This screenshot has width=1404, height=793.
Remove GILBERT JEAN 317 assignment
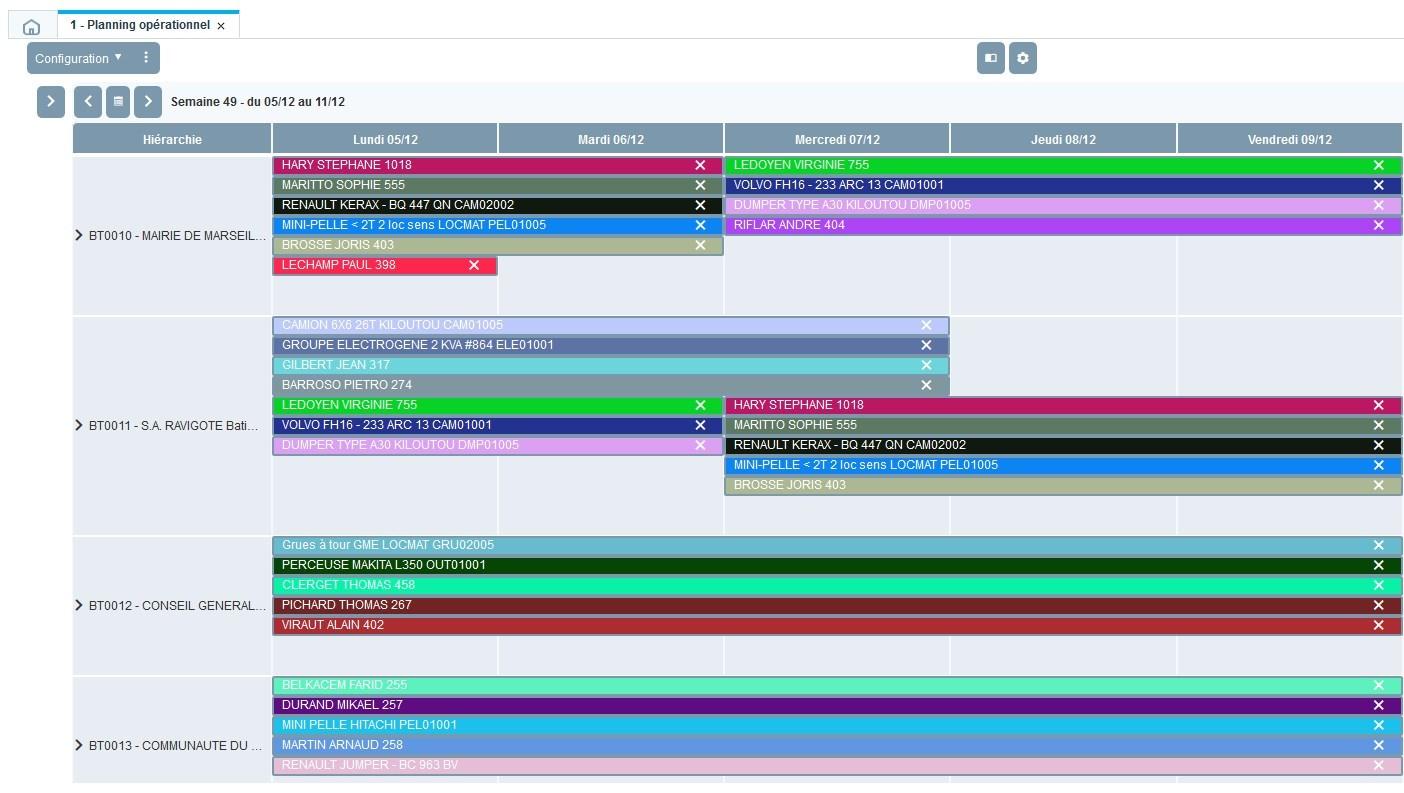pyautogui.click(x=926, y=365)
